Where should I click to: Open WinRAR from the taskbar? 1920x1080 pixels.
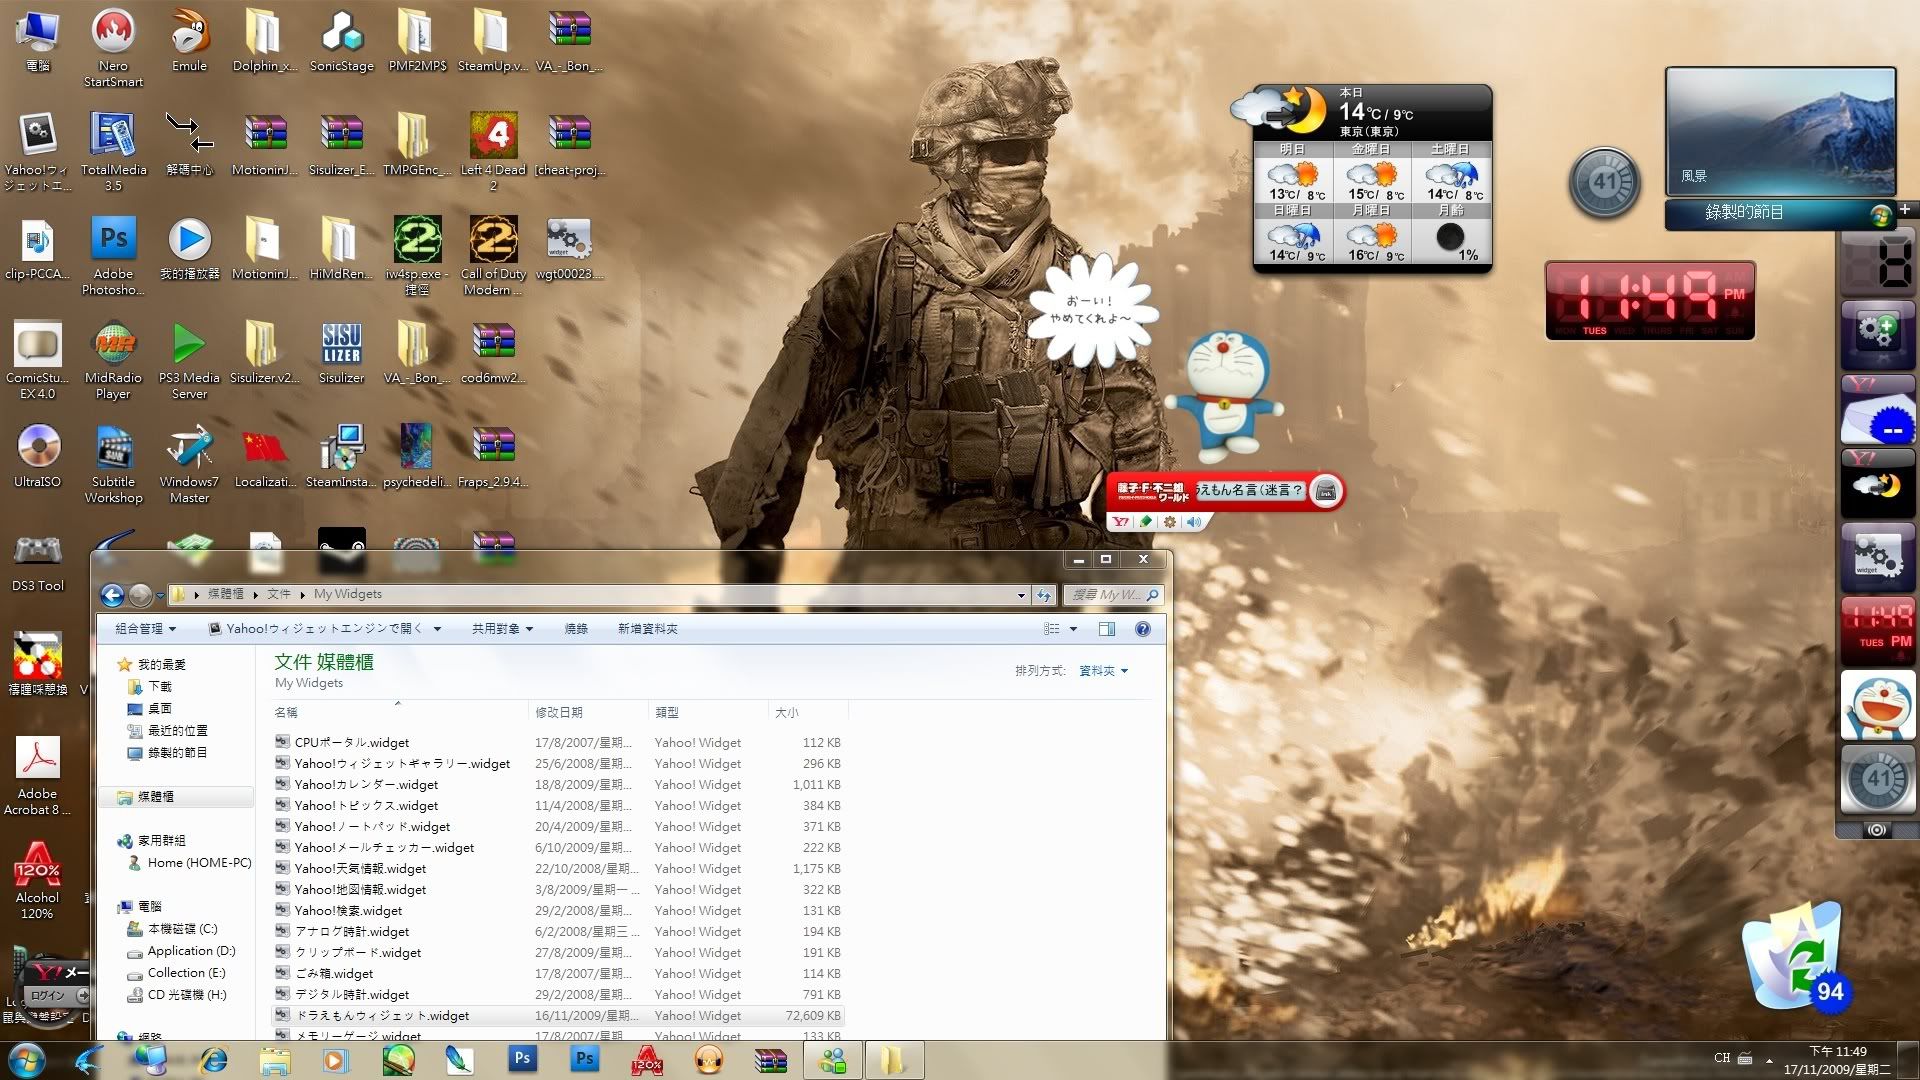click(x=771, y=1060)
